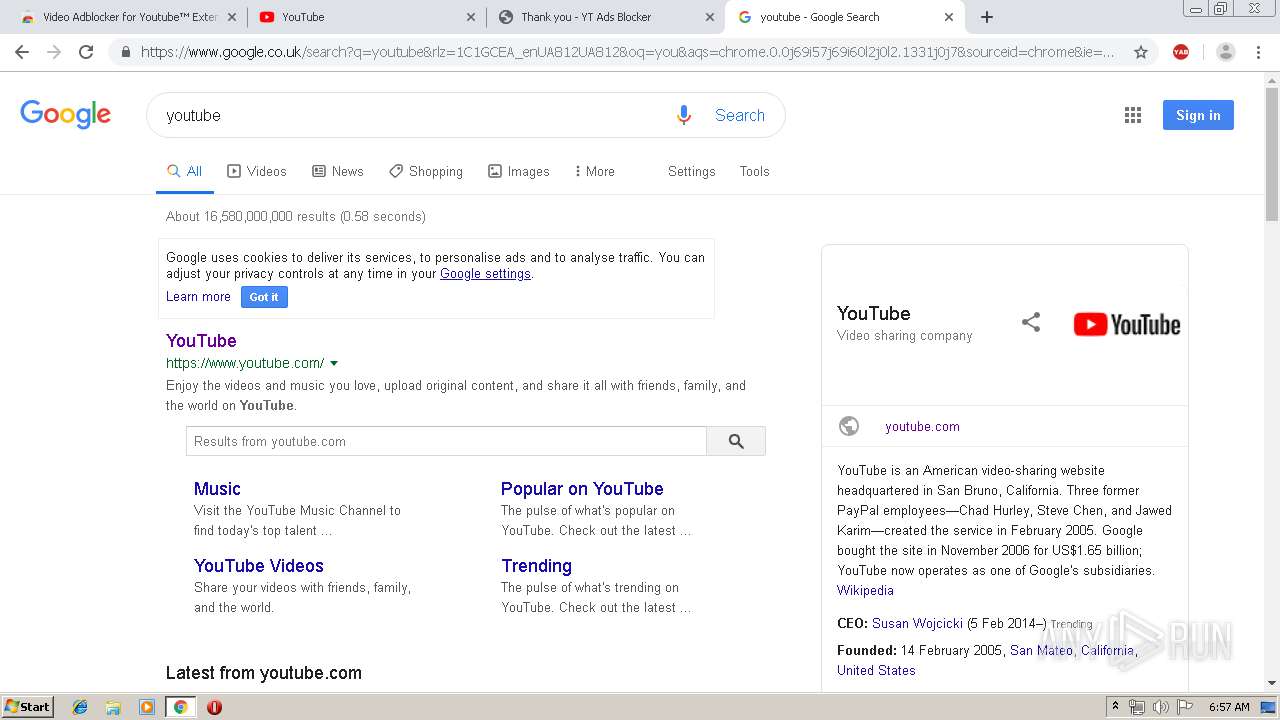The image size is (1280, 720).
Task: Open the Chrome profile avatar icon
Action: (1225, 52)
